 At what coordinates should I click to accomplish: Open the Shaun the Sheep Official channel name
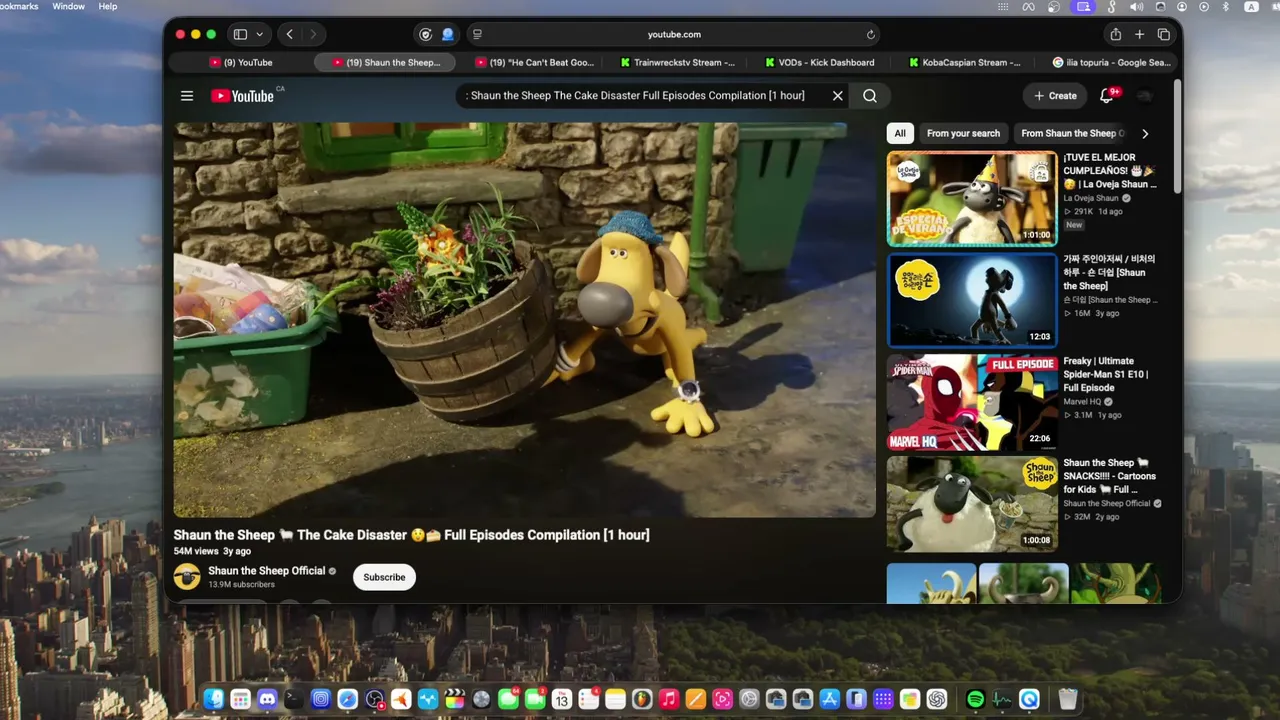point(267,571)
